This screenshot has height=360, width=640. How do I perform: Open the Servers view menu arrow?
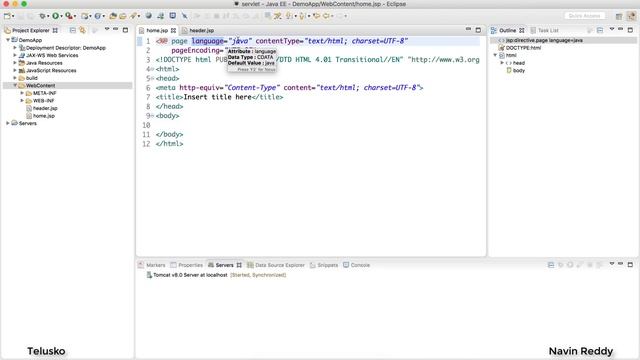612,264
